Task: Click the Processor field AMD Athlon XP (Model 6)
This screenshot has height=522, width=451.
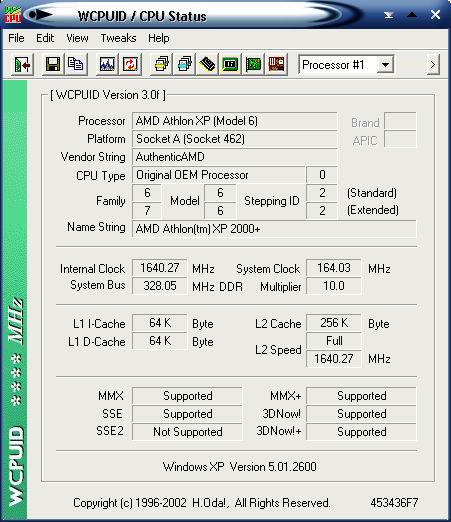Action: (234, 121)
